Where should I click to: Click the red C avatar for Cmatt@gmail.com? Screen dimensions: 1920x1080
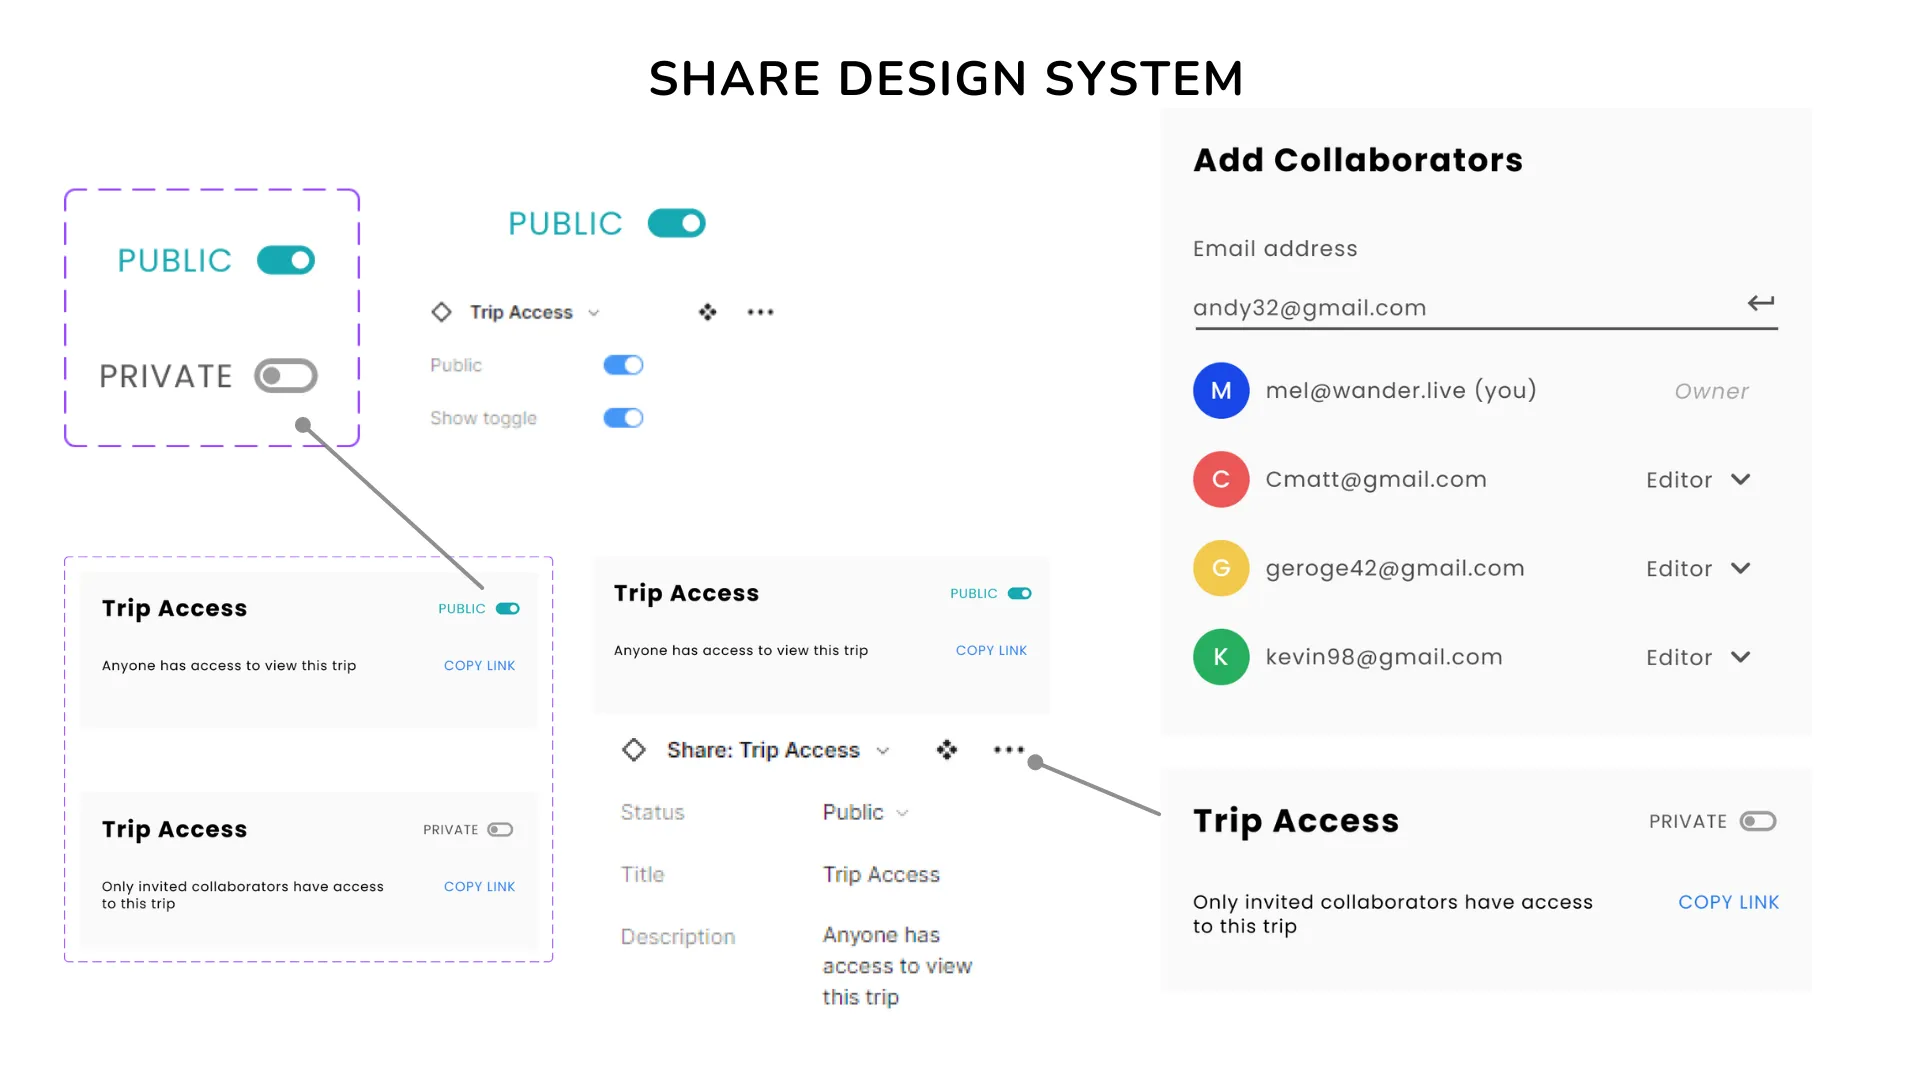(x=1221, y=480)
